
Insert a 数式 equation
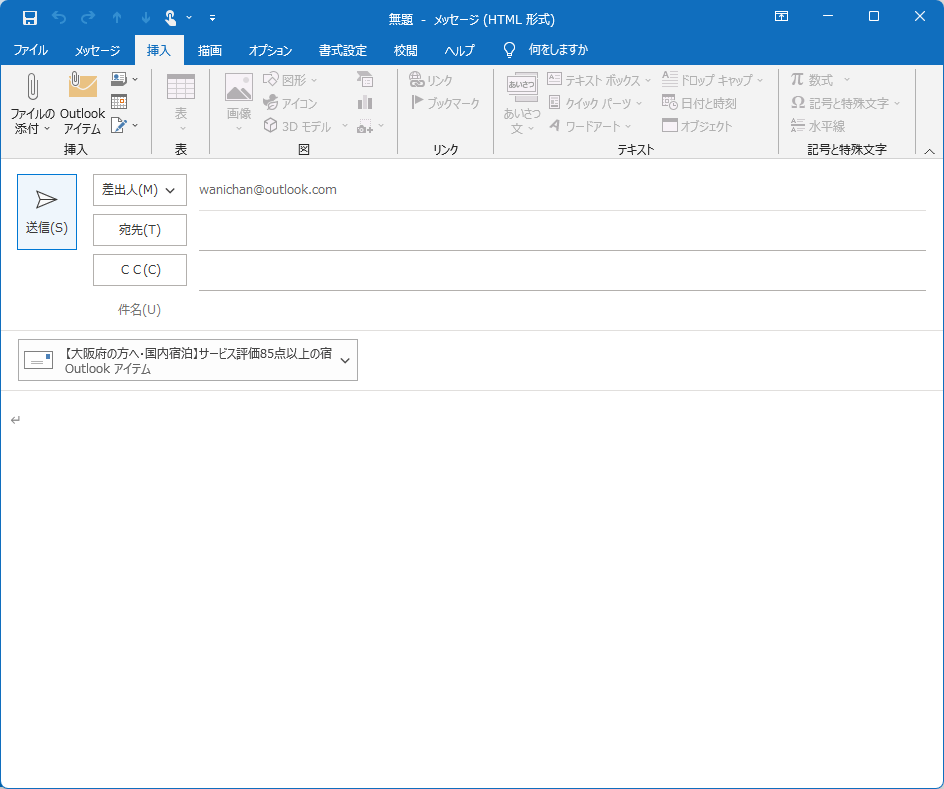819,79
